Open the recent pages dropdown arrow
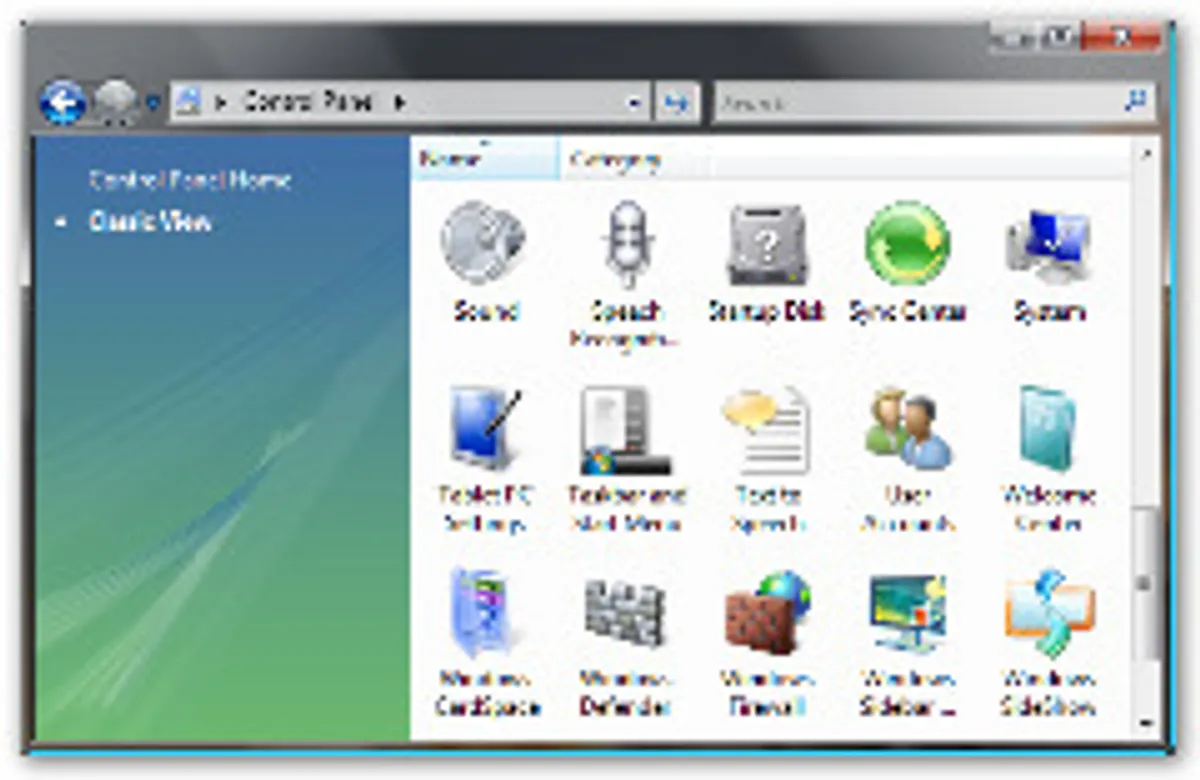This screenshot has height=780, width=1200. click(152, 102)
